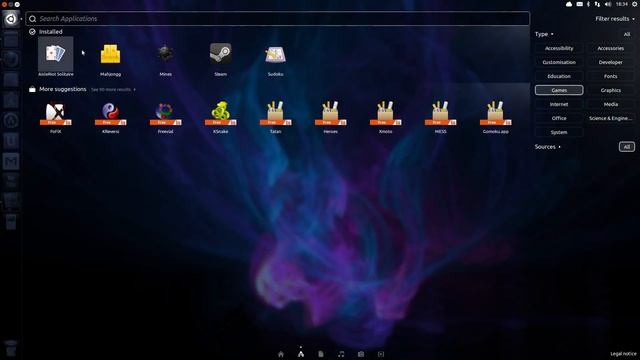Open the Legal notice link
Screen dimensions: 640x360
623,354
